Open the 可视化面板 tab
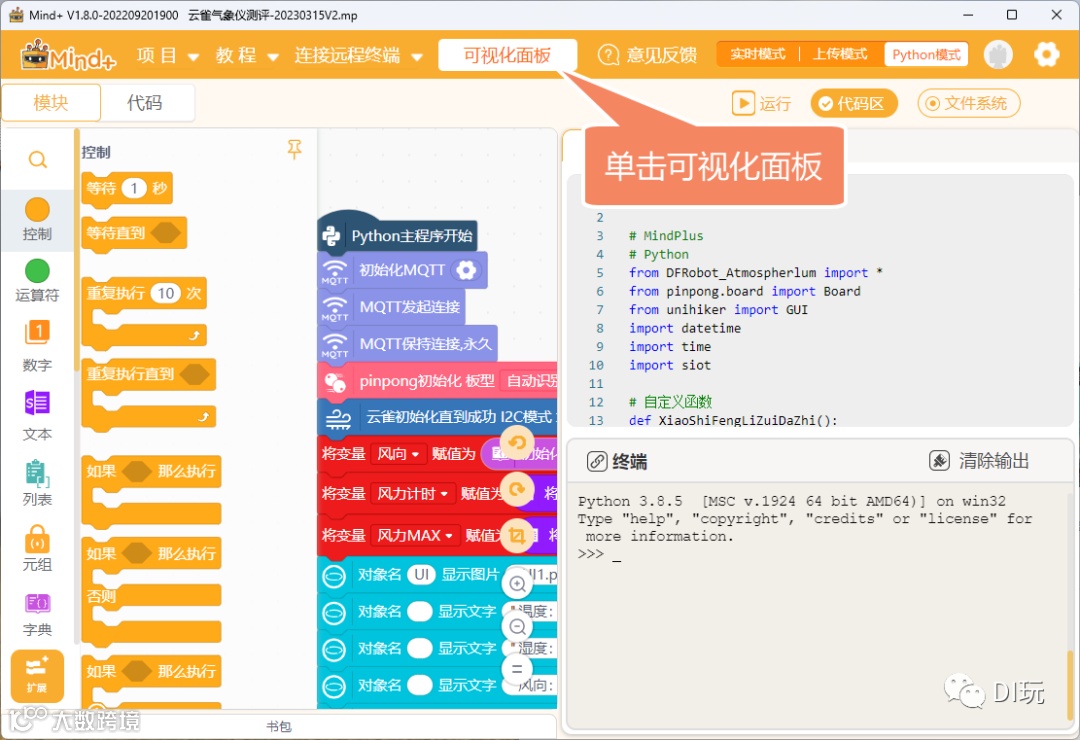Screen dimensions: 1080x740 point(507,55)
